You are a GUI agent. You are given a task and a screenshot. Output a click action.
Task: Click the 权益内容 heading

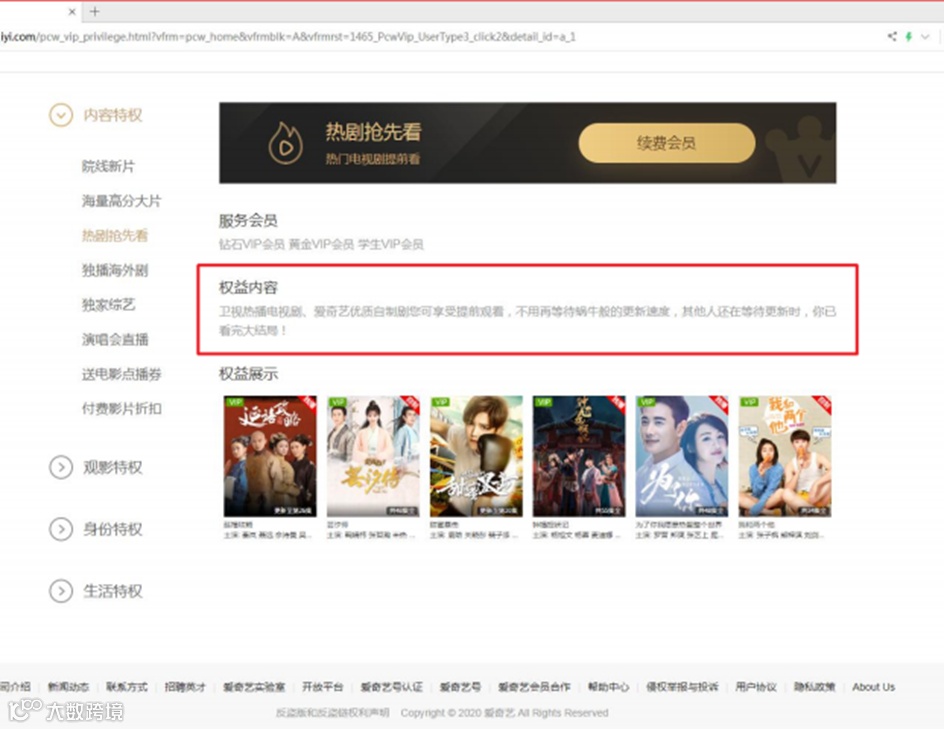click(248, 288)
